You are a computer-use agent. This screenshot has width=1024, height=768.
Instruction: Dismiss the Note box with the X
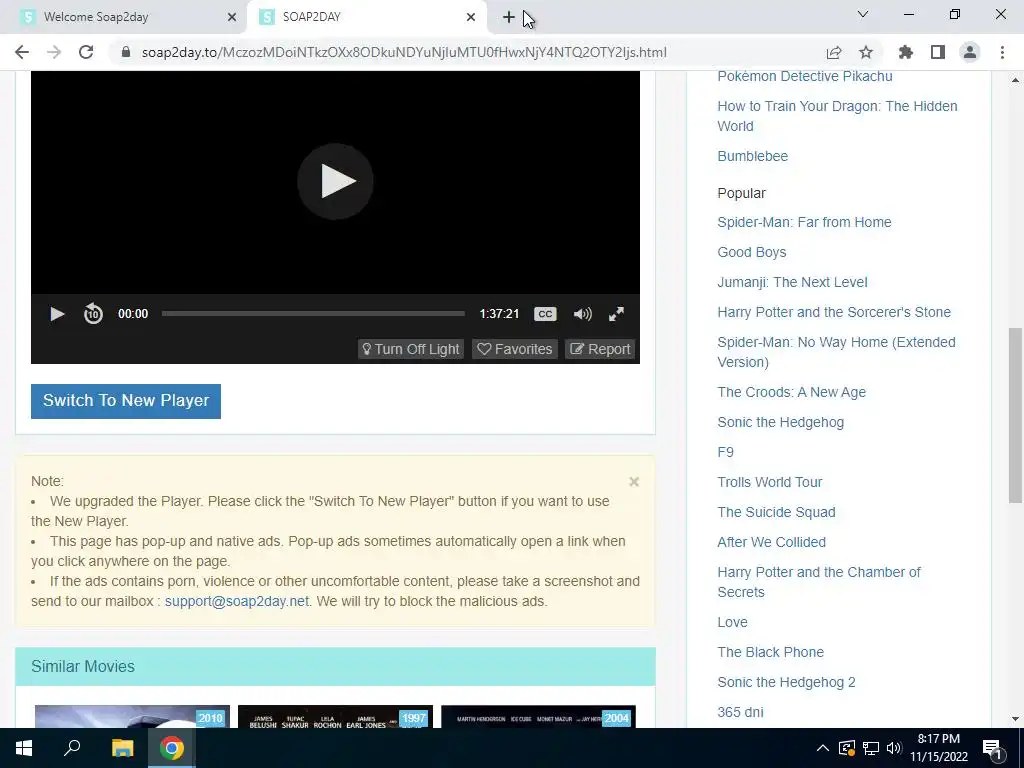[633, 482]
